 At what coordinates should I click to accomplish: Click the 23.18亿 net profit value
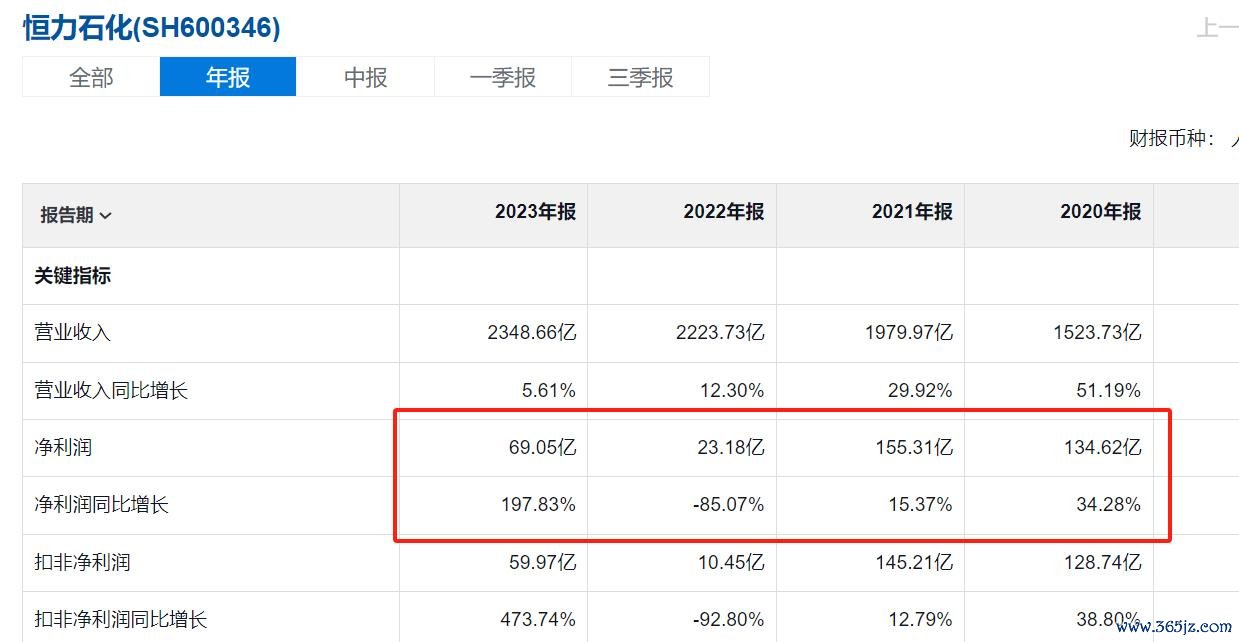pos(731,447)
